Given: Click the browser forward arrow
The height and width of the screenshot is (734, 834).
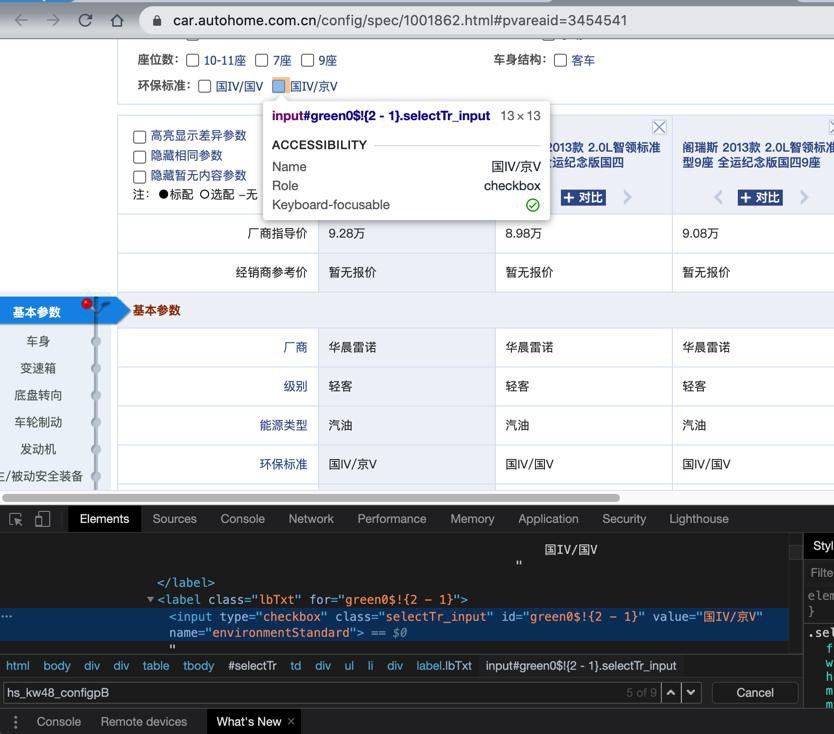Looking at the screenshot, I should tap(53, 21).
